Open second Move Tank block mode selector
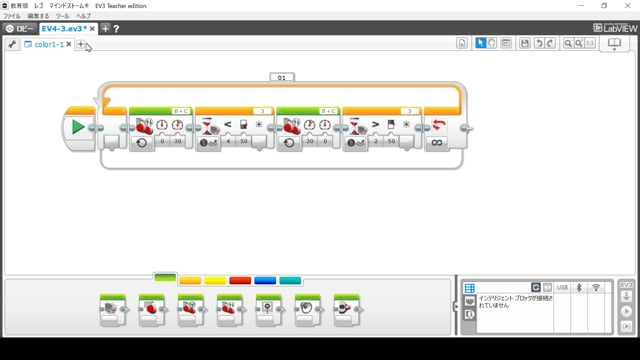The image size is (640, 360). coord(289,143)
